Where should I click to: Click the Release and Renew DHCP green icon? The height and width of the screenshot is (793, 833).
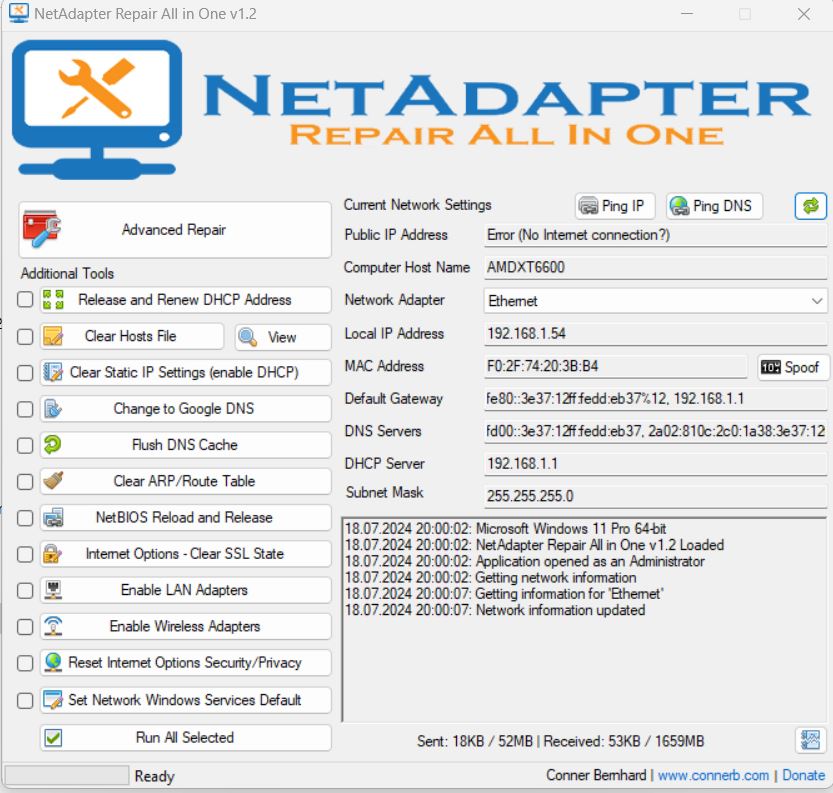53,300
